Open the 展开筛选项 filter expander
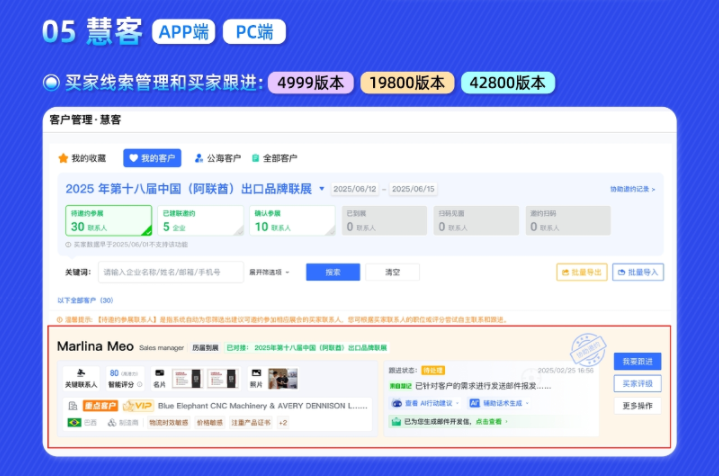This screenshot has width=719, height=476. pyautogui.click(x=268, y=272)
